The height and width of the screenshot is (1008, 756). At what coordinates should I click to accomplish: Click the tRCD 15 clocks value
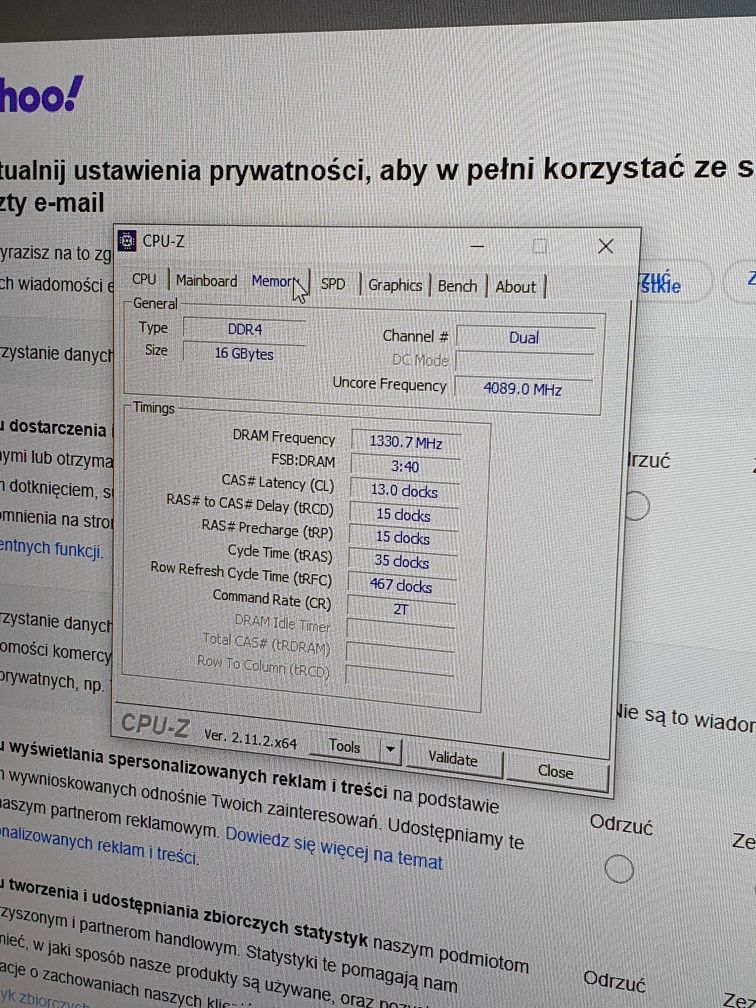[403, 515]
